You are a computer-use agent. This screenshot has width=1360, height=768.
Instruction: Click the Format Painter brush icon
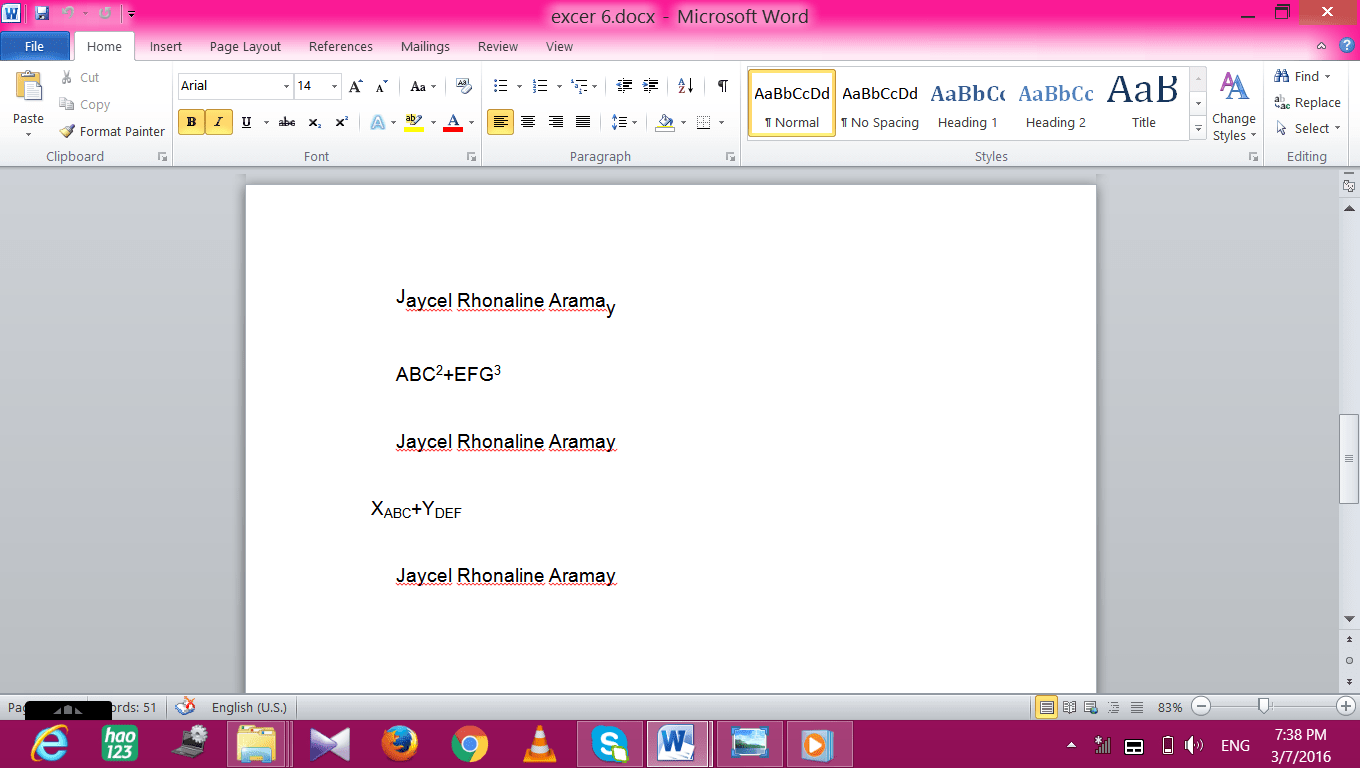67,131
